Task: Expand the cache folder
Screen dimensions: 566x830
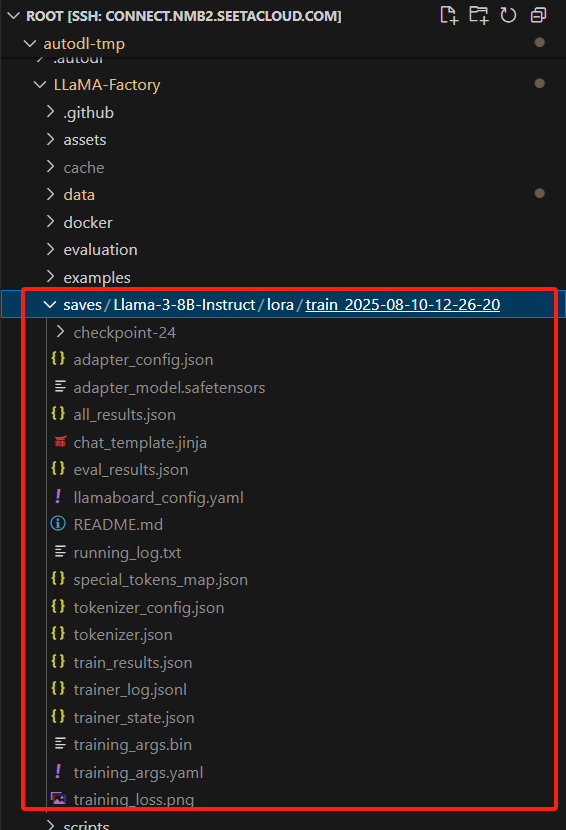Action: coord(50,167)
